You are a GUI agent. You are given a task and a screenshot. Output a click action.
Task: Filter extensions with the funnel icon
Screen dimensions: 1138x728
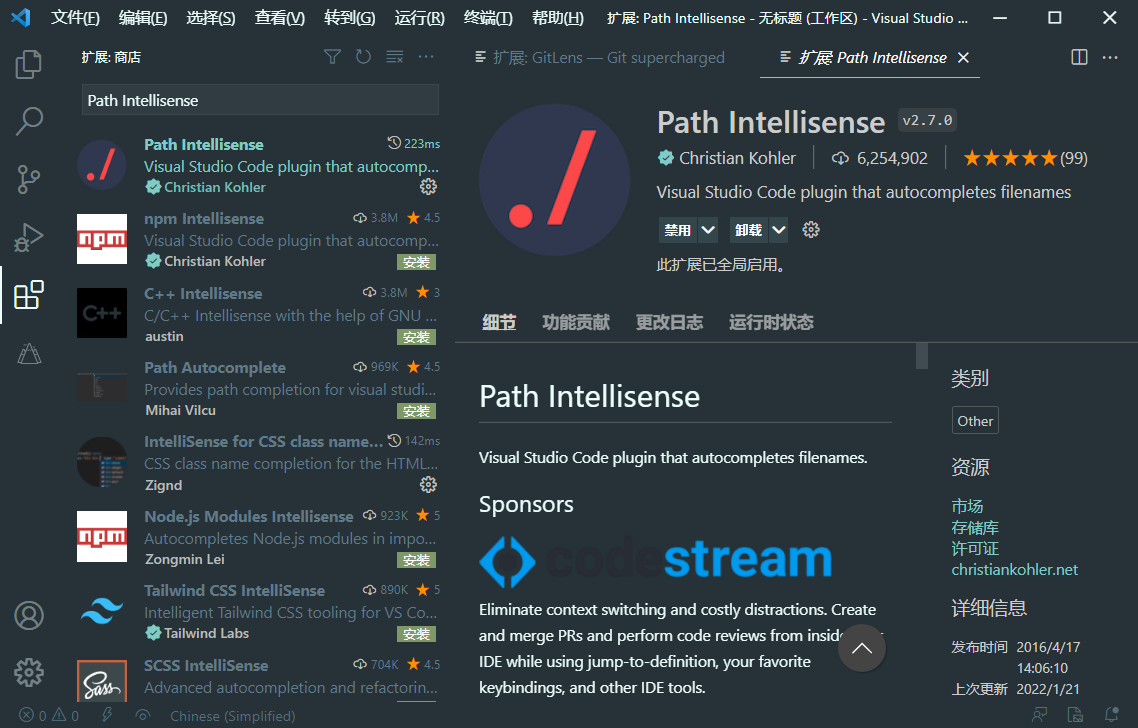pos(332,57)
